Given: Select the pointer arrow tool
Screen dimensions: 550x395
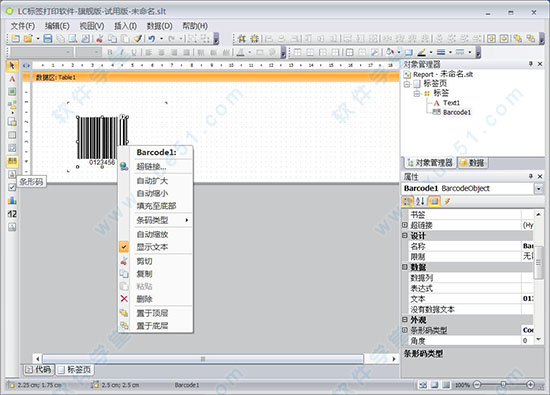Looking at the screenshot, I should click(x=12, y=66).
